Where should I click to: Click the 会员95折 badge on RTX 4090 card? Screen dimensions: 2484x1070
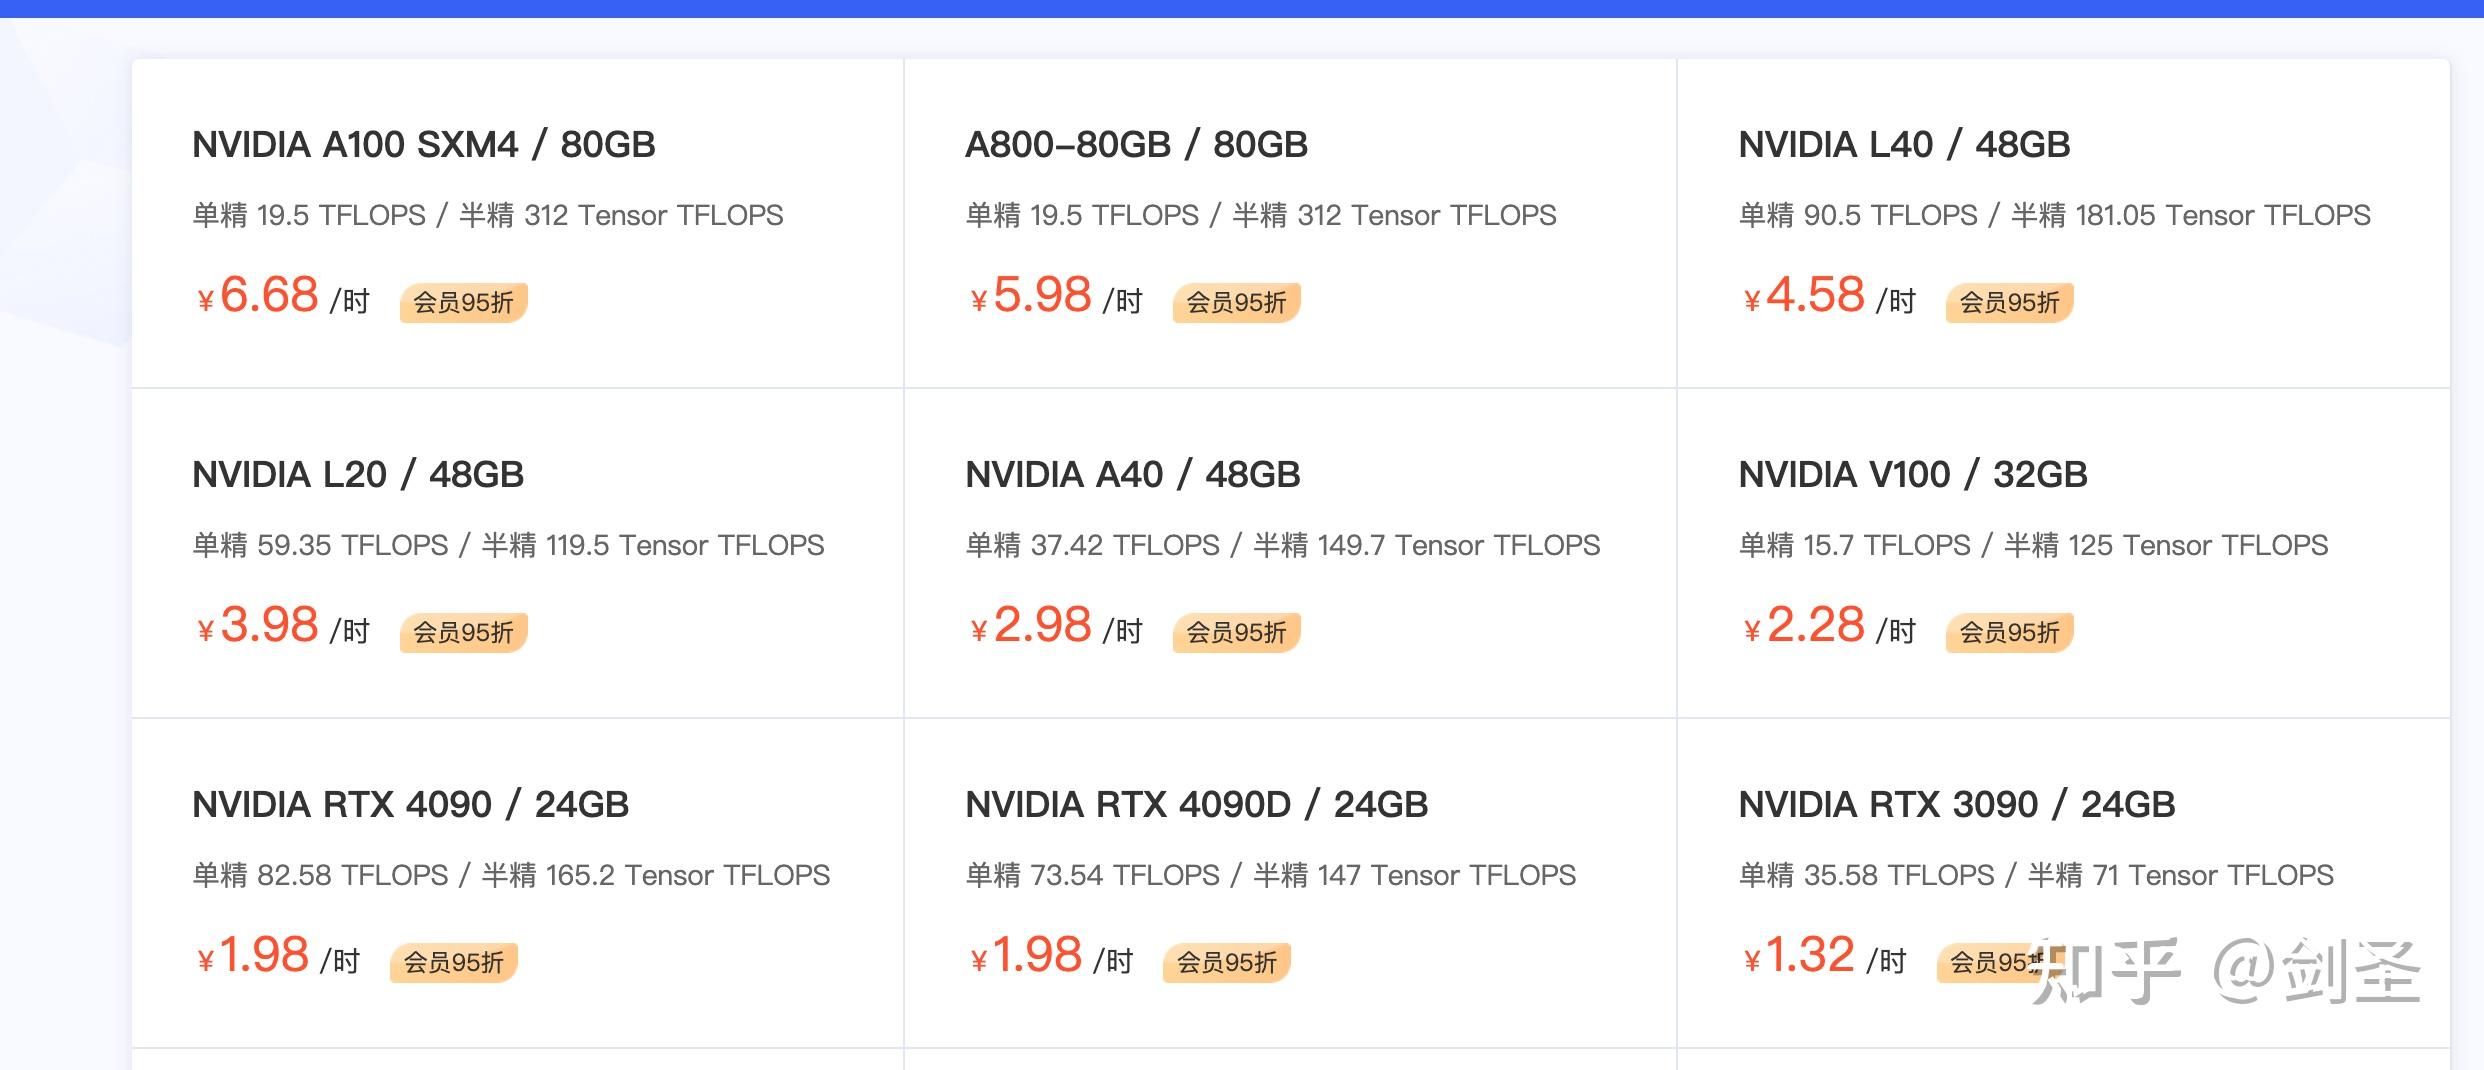(x=453, y=962)
